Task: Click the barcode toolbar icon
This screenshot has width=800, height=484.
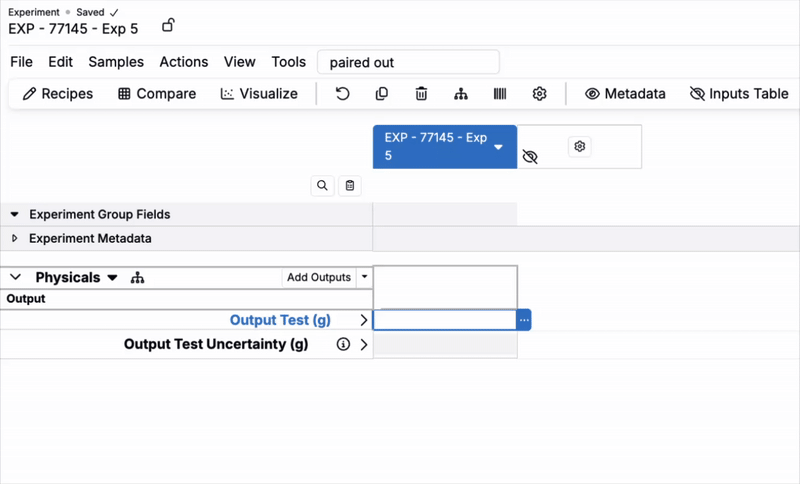Action: (x=500, y=93)
